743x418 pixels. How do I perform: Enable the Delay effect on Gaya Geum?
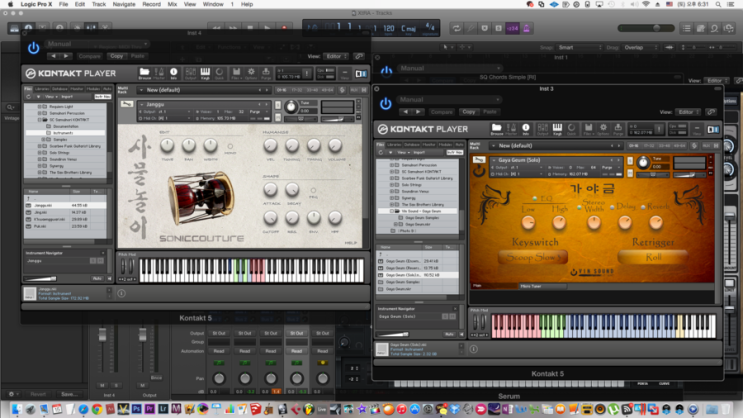(x=613, y=207)
